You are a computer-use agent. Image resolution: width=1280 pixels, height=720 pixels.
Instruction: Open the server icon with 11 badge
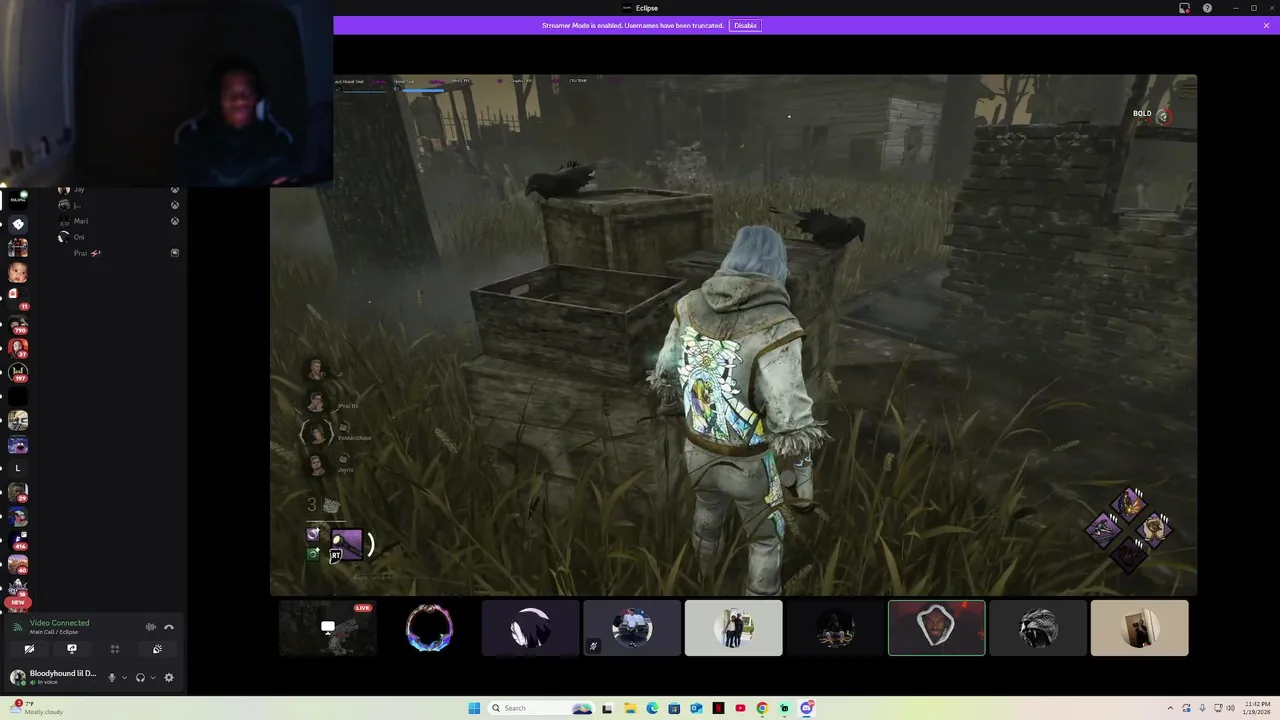pos(18,299)
